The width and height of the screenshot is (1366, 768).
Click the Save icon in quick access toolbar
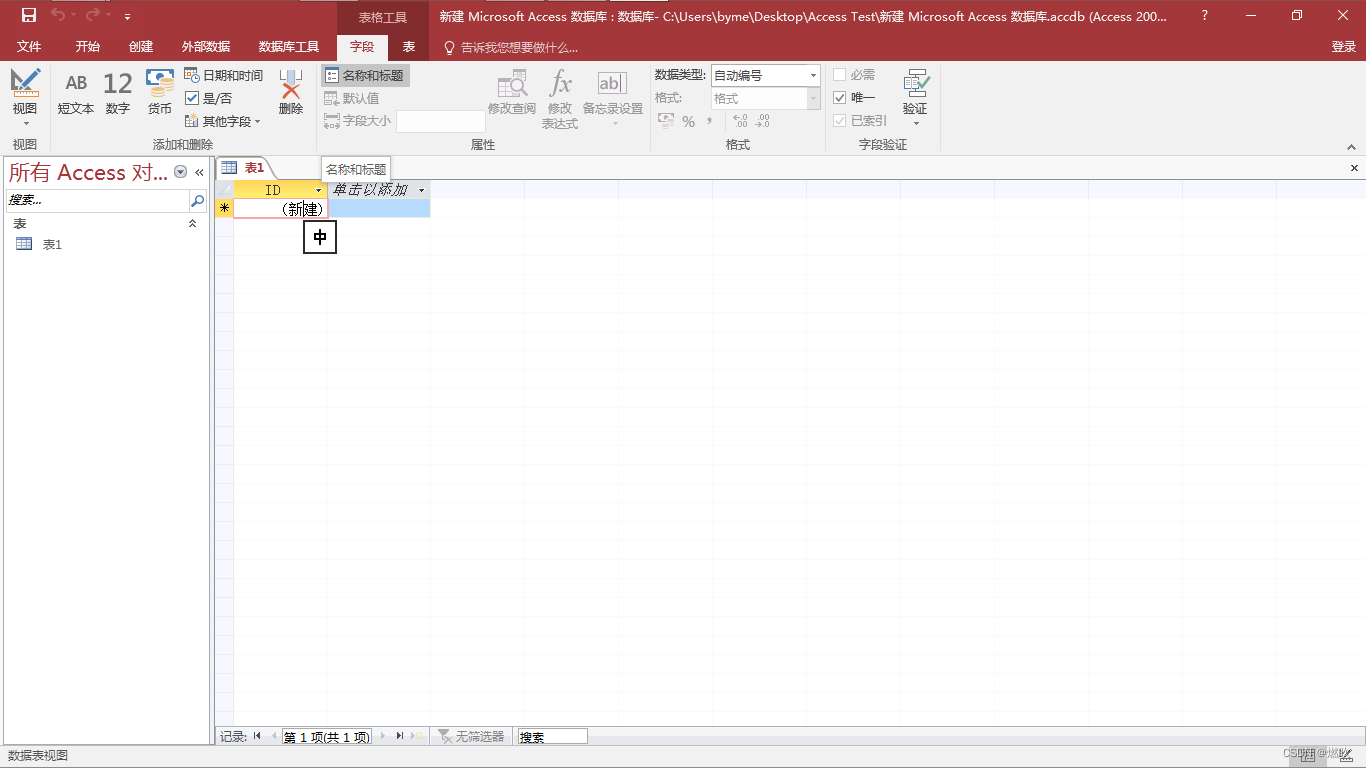[x=29, y=15]
